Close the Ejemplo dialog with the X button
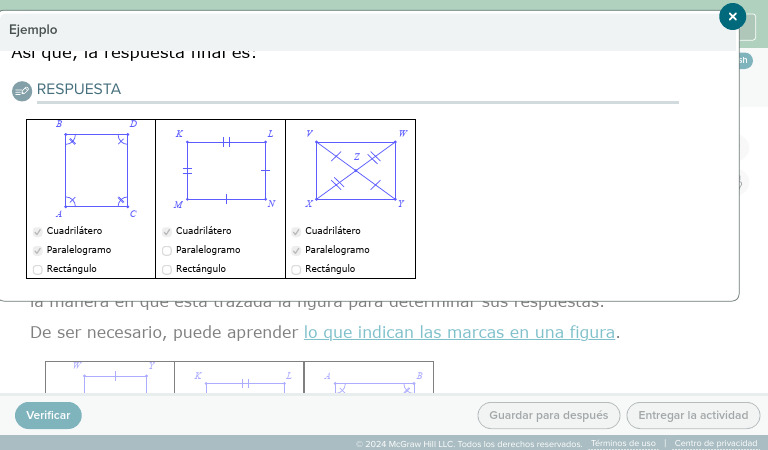The height and width of the screenshot is (450, 768). pyautogui.click(x=732, y=17)
